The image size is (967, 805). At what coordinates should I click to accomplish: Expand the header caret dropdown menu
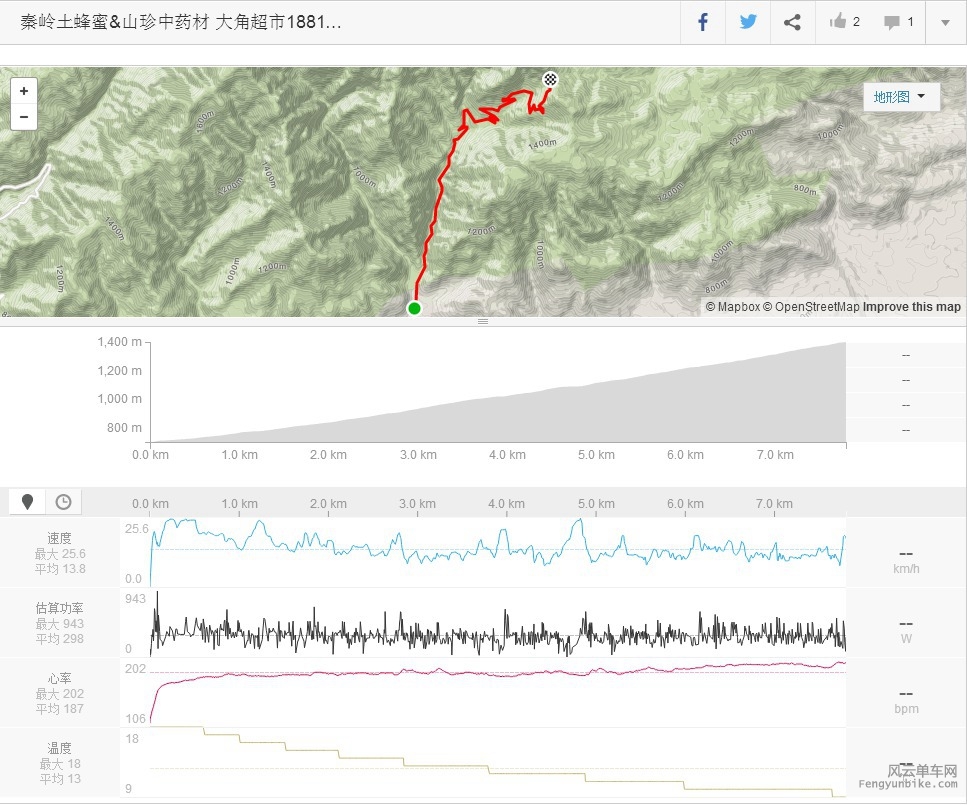click(x=945, y=22)
